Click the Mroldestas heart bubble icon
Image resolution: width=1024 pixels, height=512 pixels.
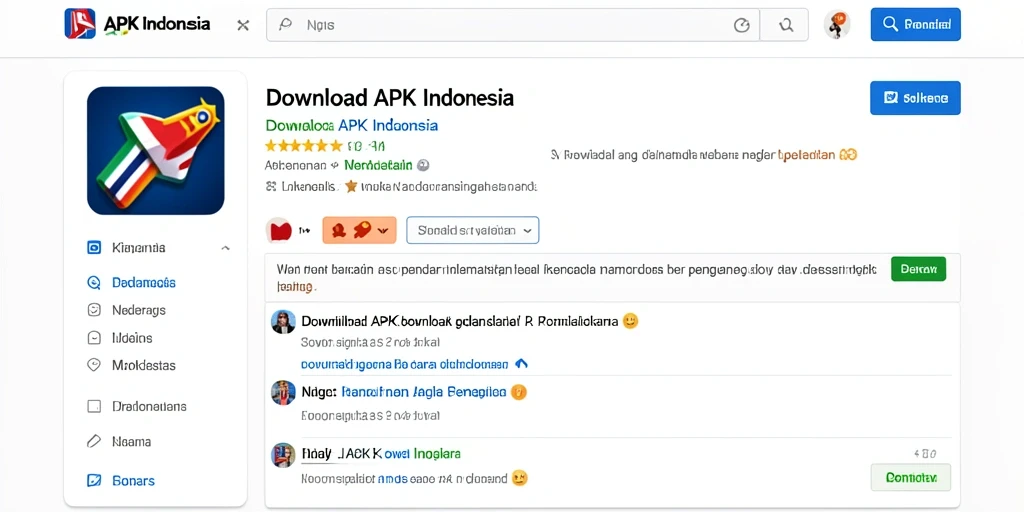pyautogui.click(x=94, y=365)
